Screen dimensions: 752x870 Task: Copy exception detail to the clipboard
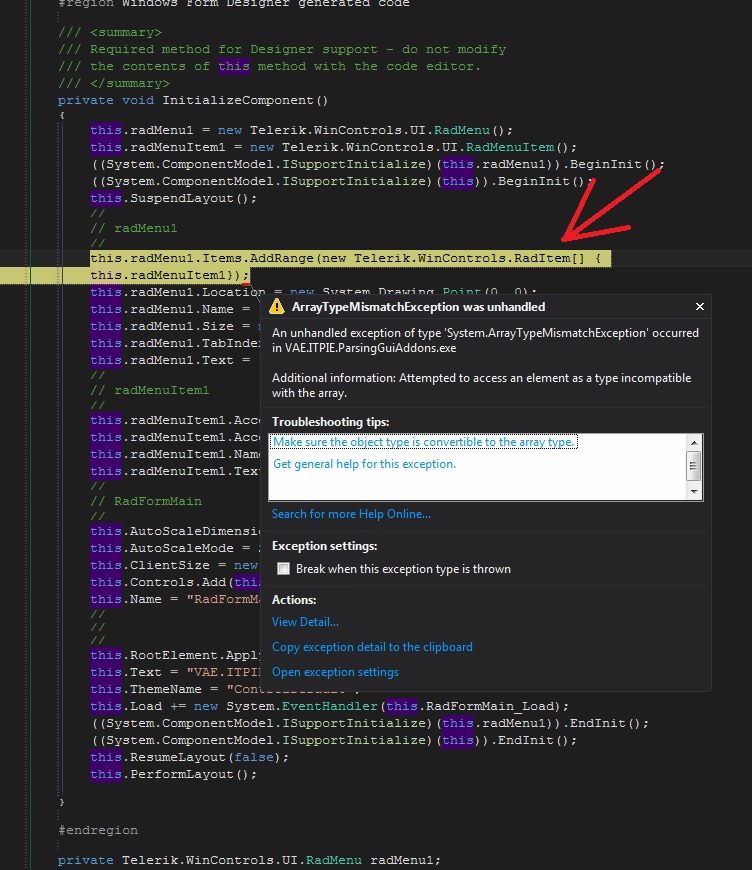372,647
